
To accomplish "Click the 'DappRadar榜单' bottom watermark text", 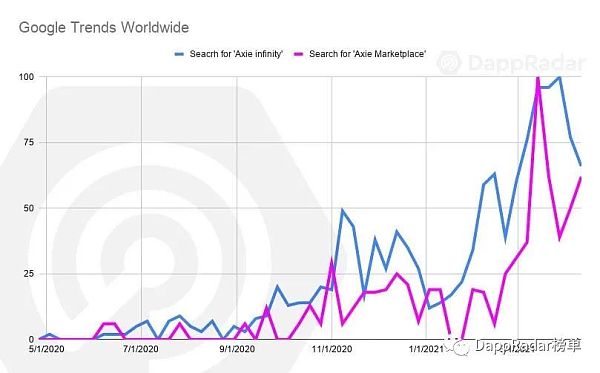I will click(528, 345).
